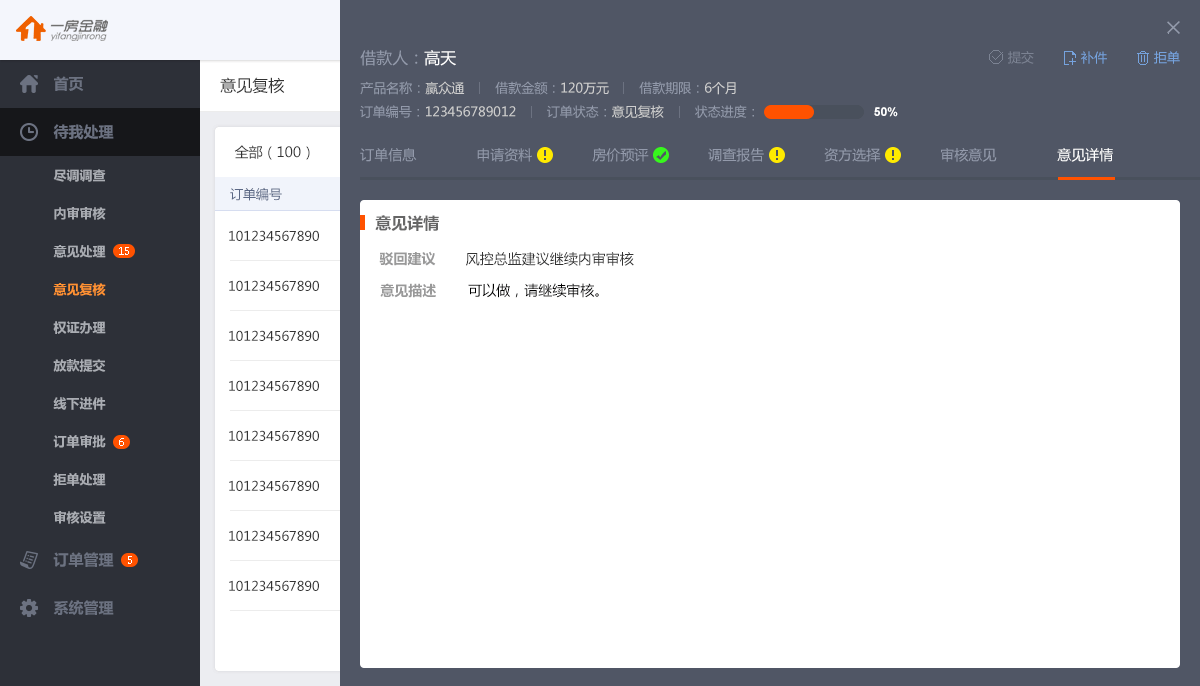Click the 系统管理 gear icon
1200x686 pixels.
click(x=29, y=608)
